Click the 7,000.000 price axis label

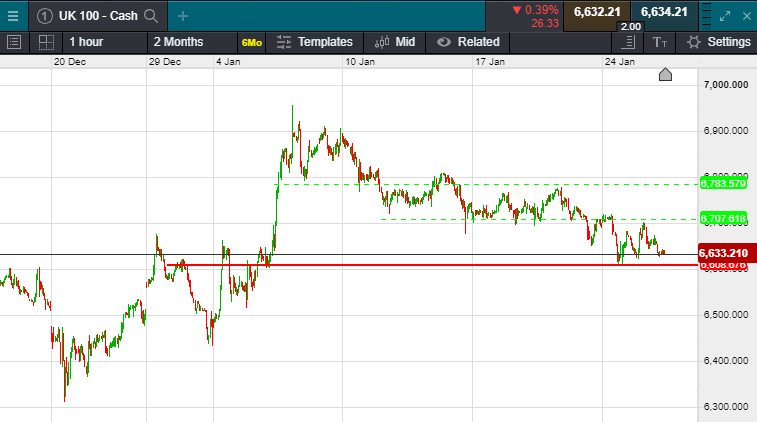pos(726,85)
